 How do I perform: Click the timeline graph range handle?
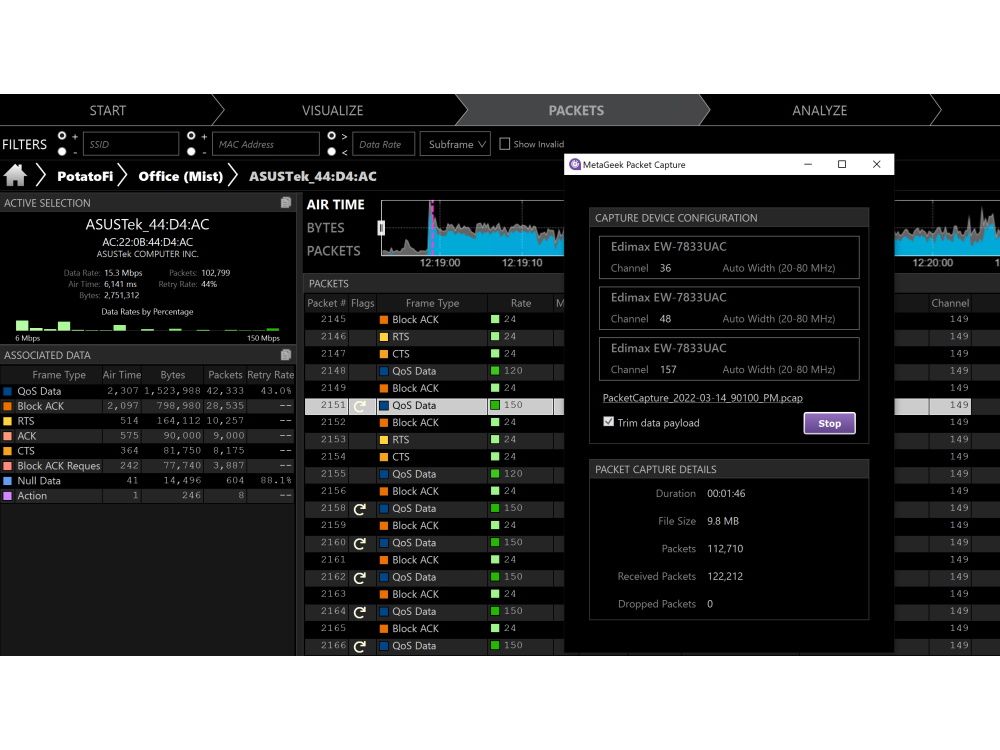pos(381,228)
